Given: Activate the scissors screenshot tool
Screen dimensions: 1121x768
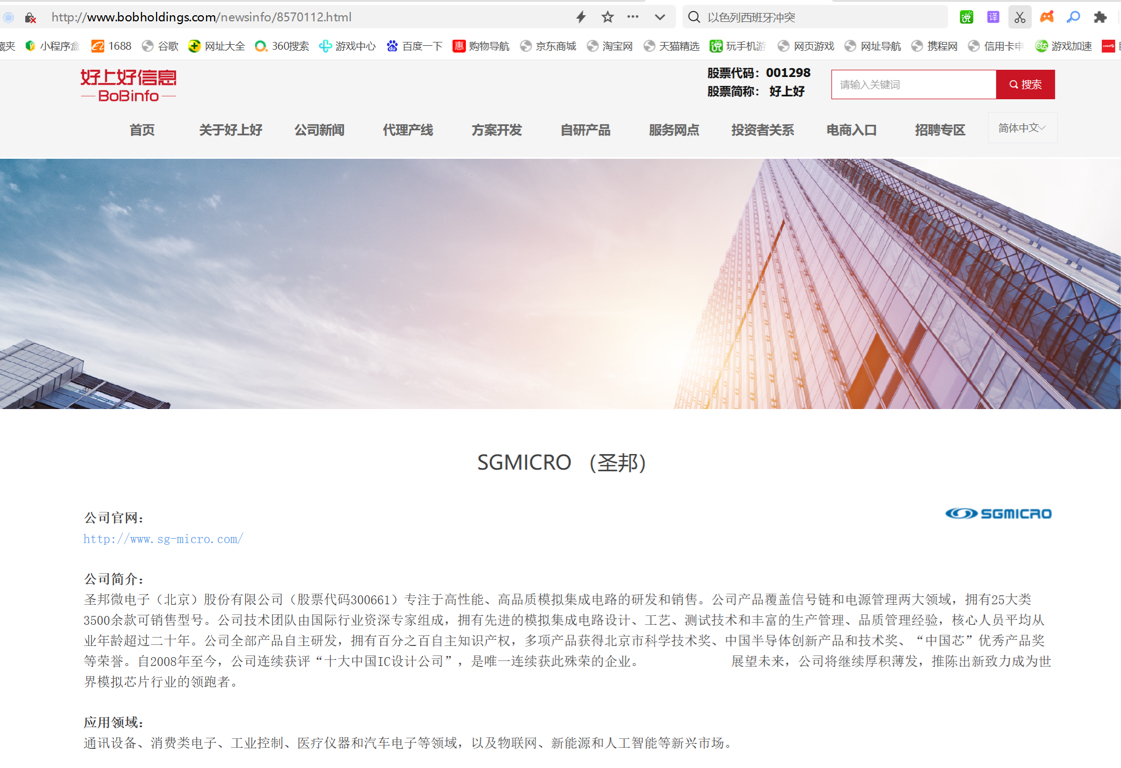Looking at the screenshot, I should (1019, 17).
